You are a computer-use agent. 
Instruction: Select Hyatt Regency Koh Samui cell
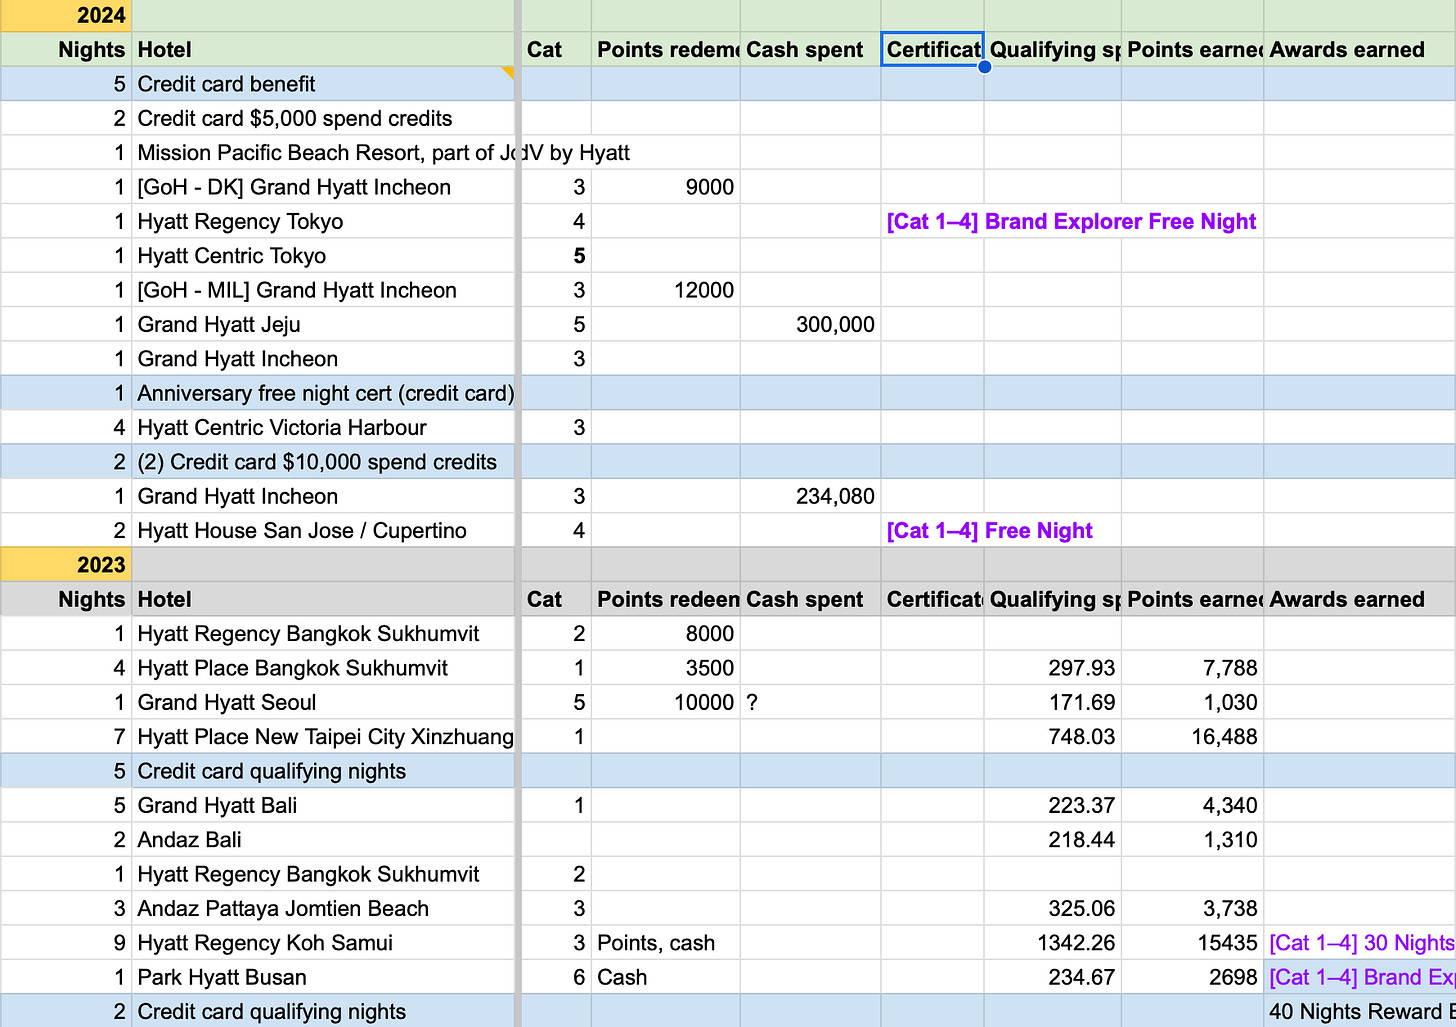[323, 942]
